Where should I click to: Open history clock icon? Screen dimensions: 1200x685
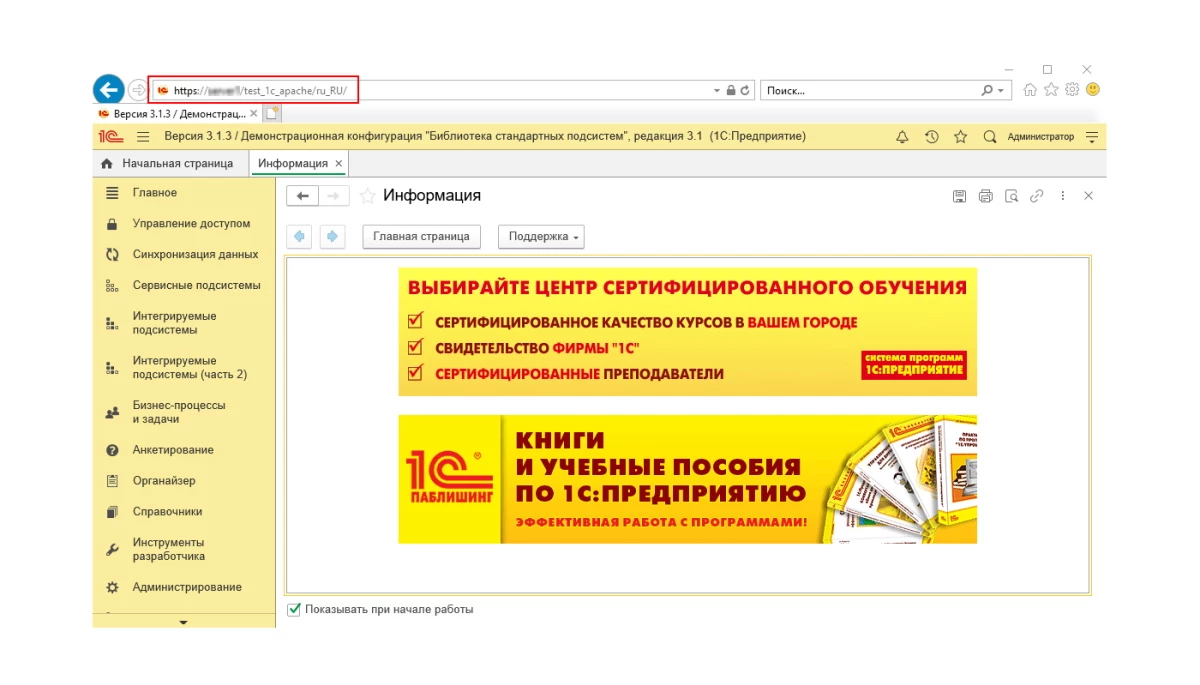(932, 137)
